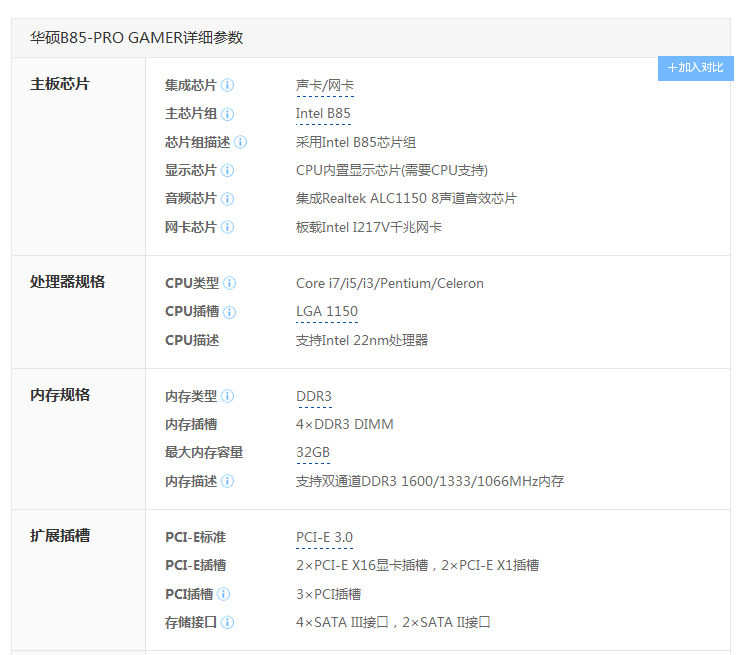Click info icon next to CPU类型
Viewport: 740px width, 655px height.
(229, 283)
